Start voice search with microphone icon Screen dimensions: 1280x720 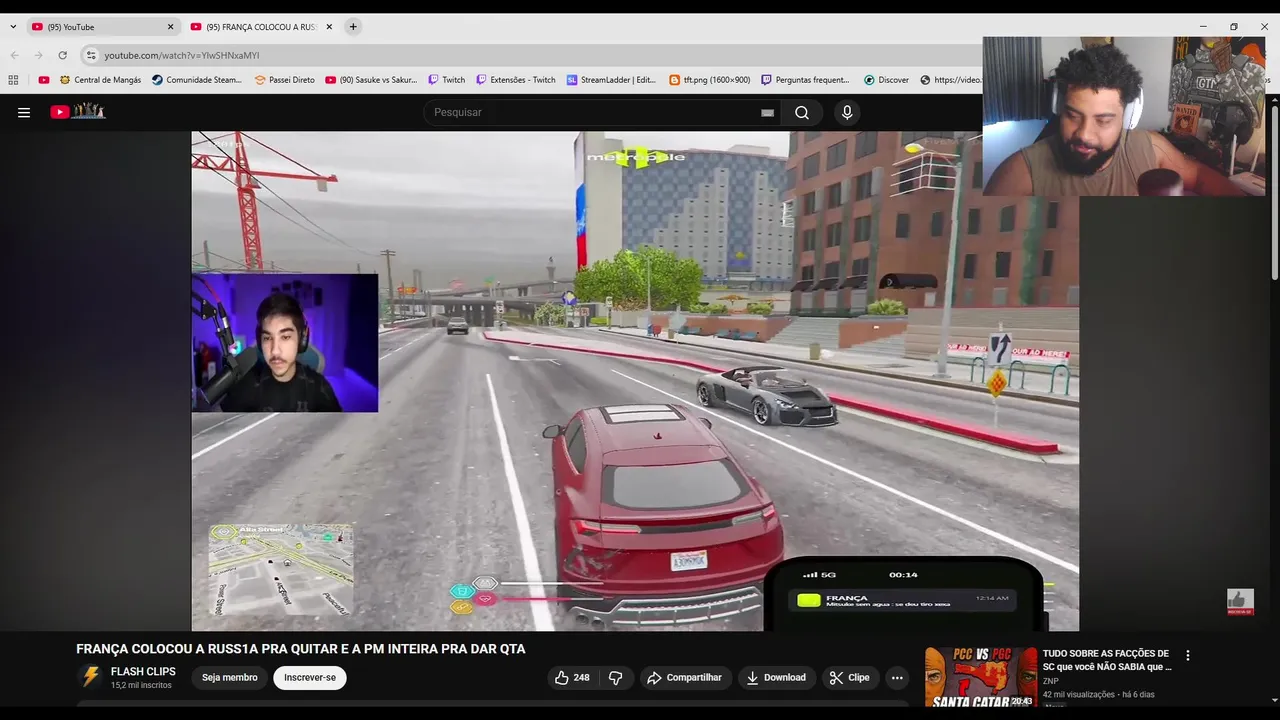click(847, 112)
